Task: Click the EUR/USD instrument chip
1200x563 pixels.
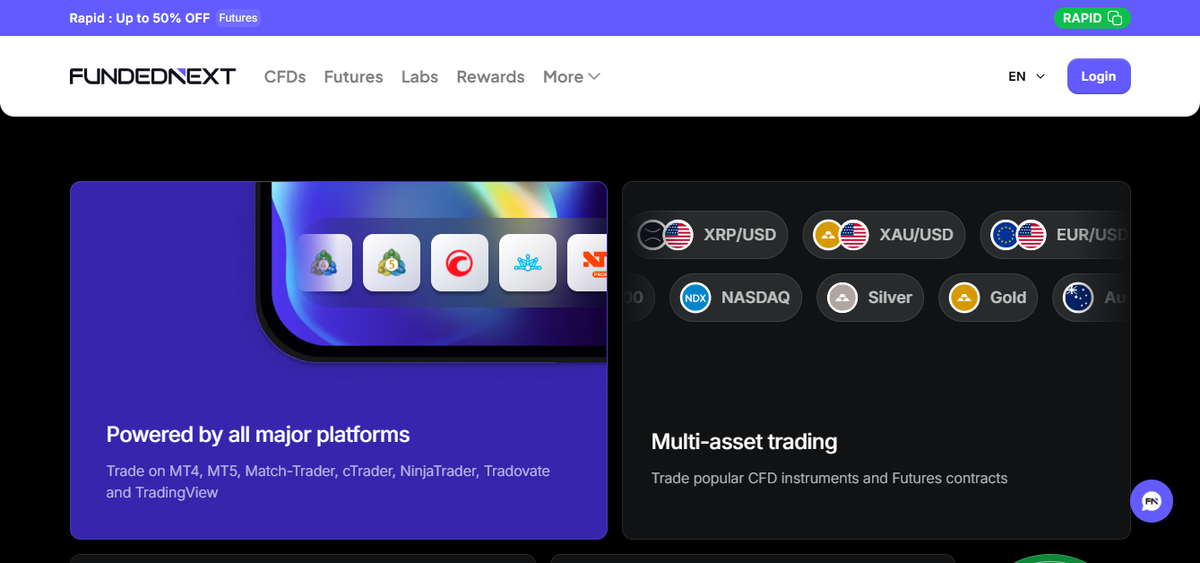Action: 1055,236
